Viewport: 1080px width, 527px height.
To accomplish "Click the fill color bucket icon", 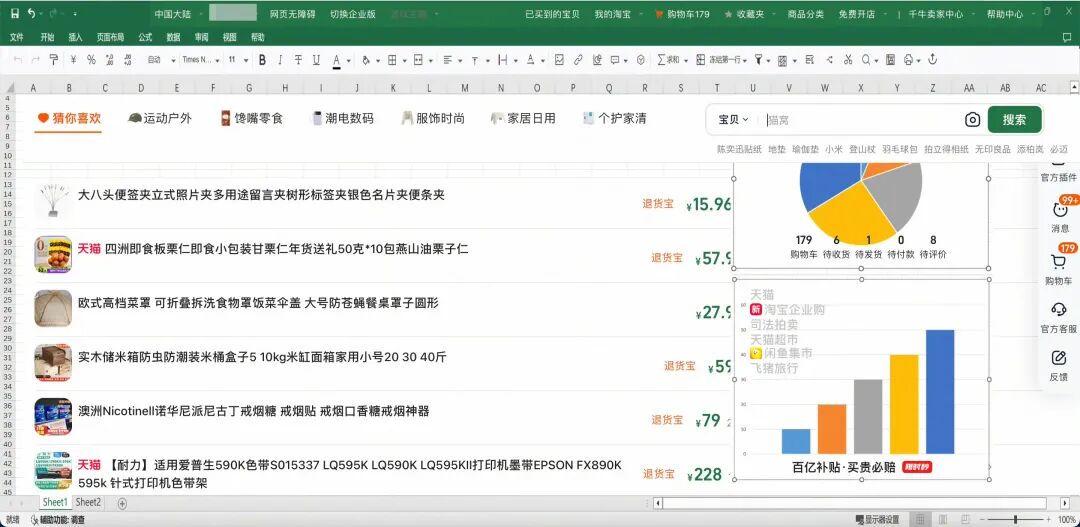I will tap(366, 60).
